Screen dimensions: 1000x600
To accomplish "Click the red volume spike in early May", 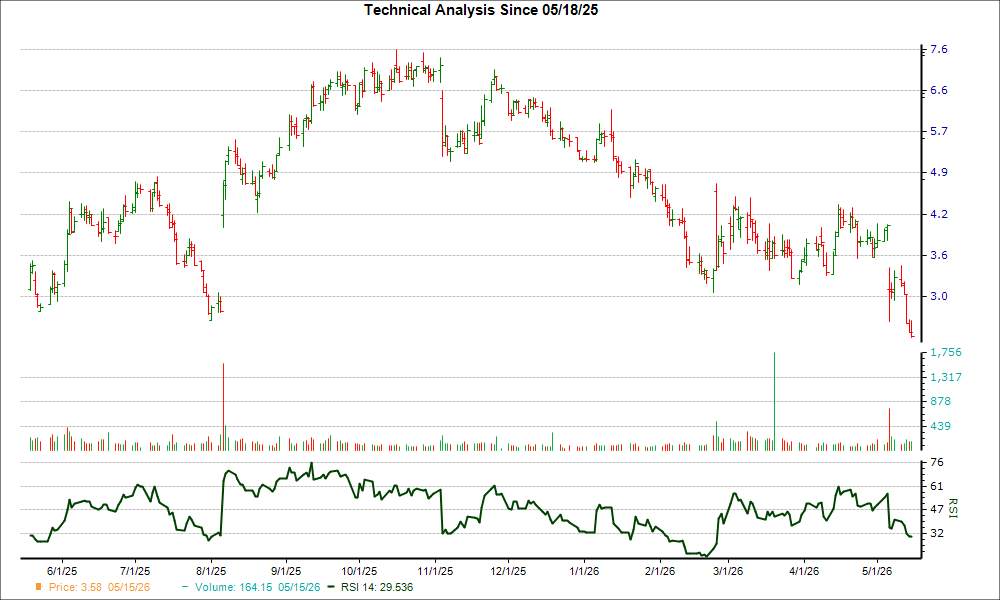I will (889, 429).
